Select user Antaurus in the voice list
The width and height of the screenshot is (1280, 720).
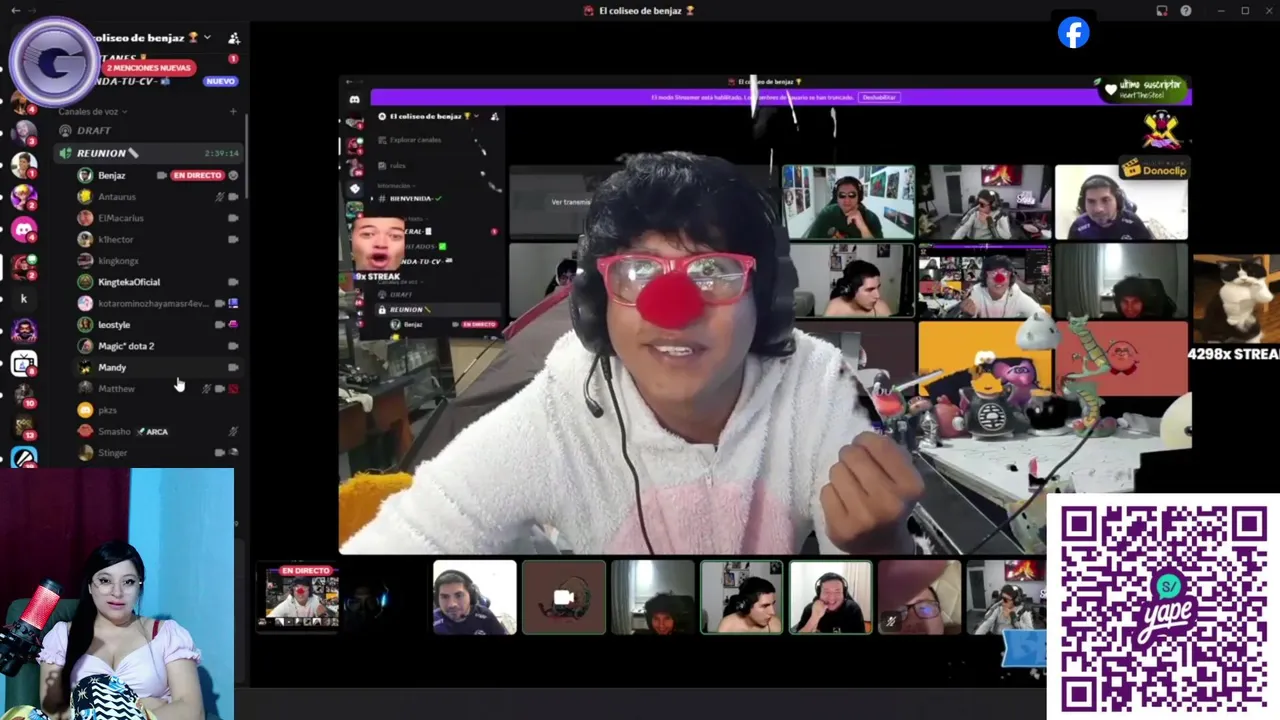pos(117,197)
